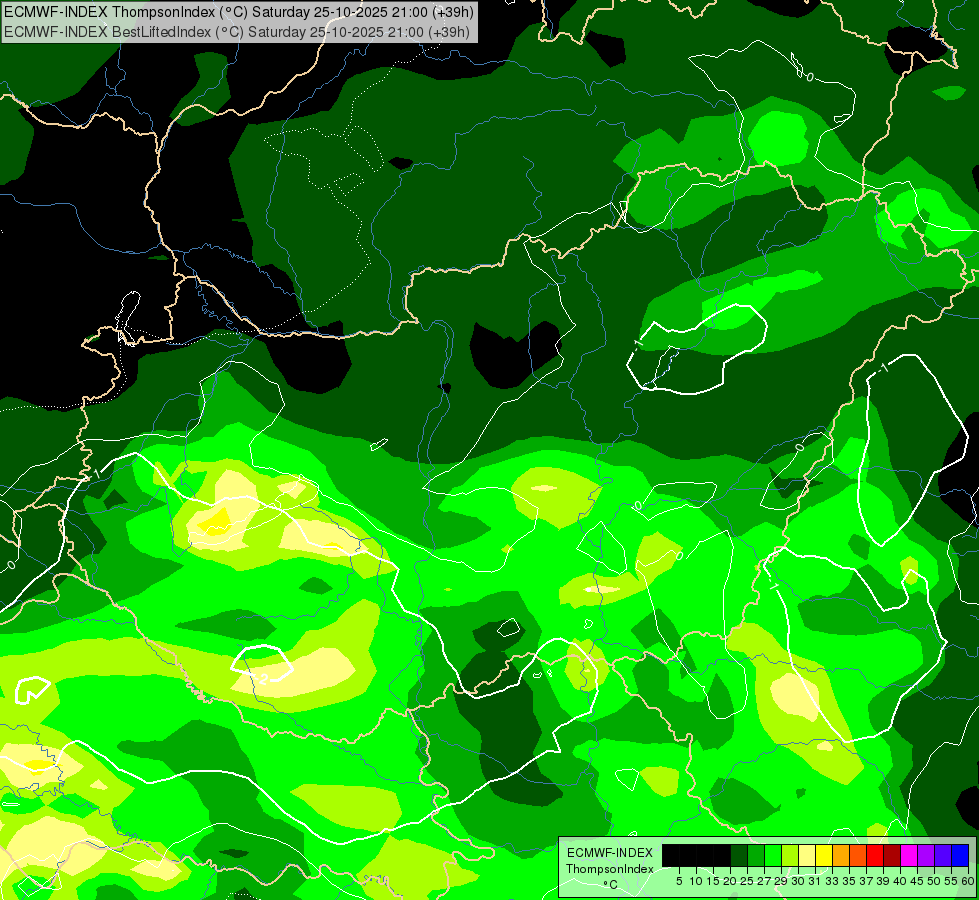Click the blue 55–60 legend swatch
This screenshot has height=900, width=979.
pyautogui.click(x=960, y=855)
